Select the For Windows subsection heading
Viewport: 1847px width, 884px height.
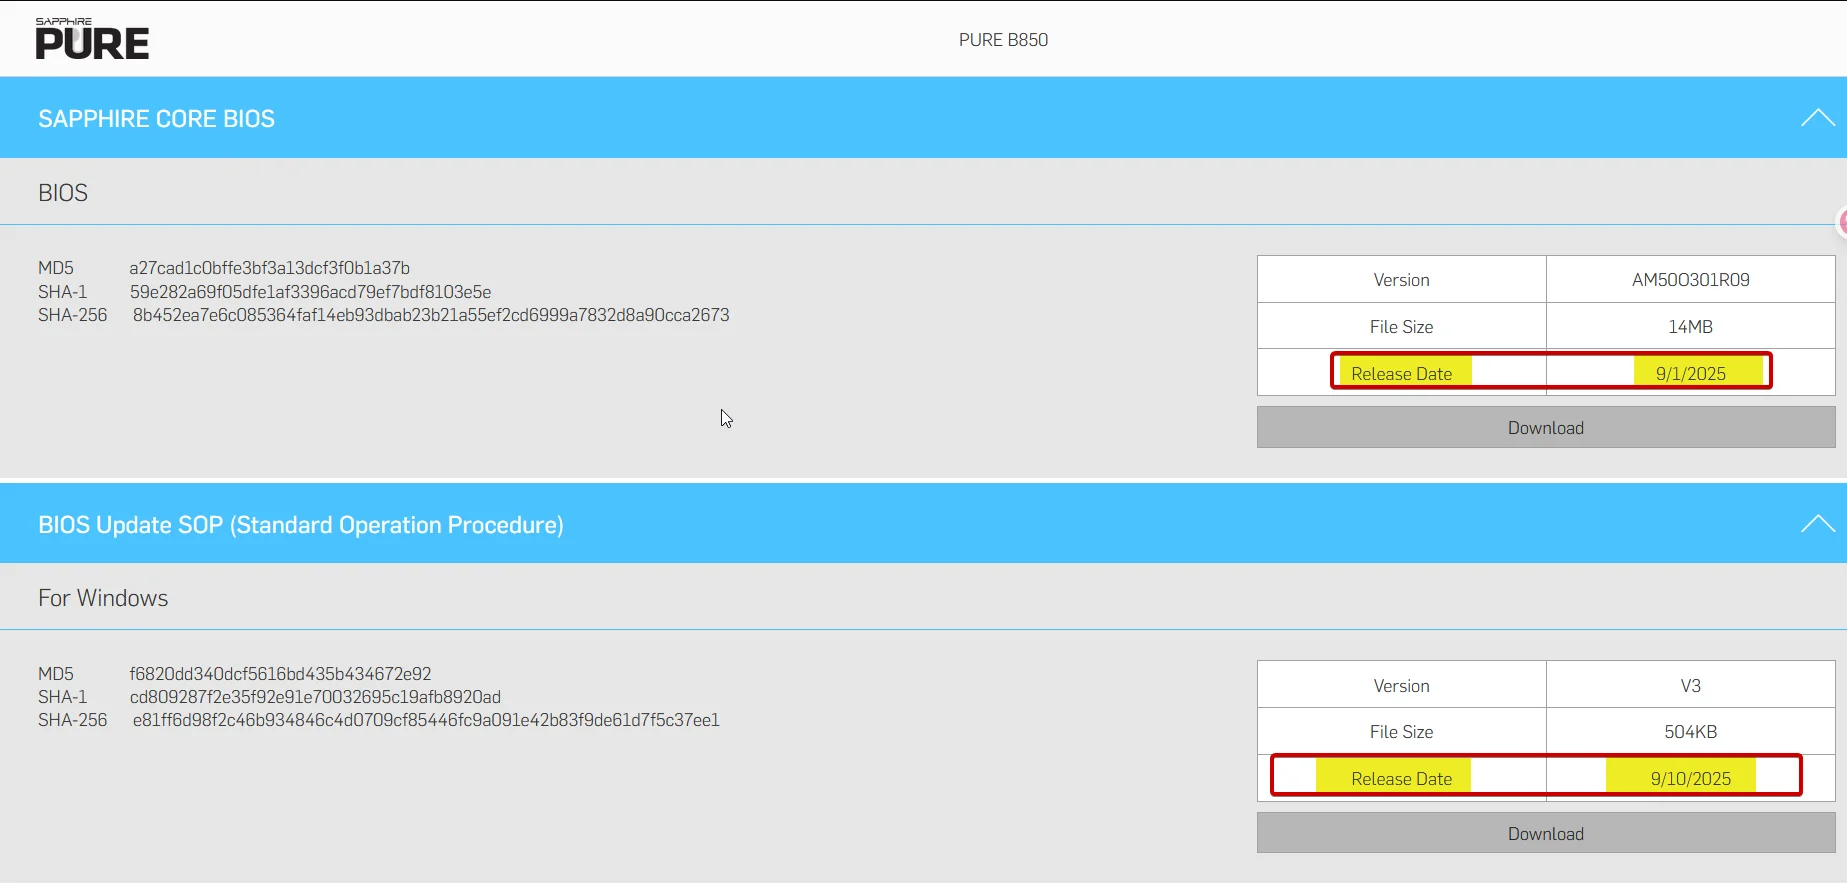click(103, 598)
